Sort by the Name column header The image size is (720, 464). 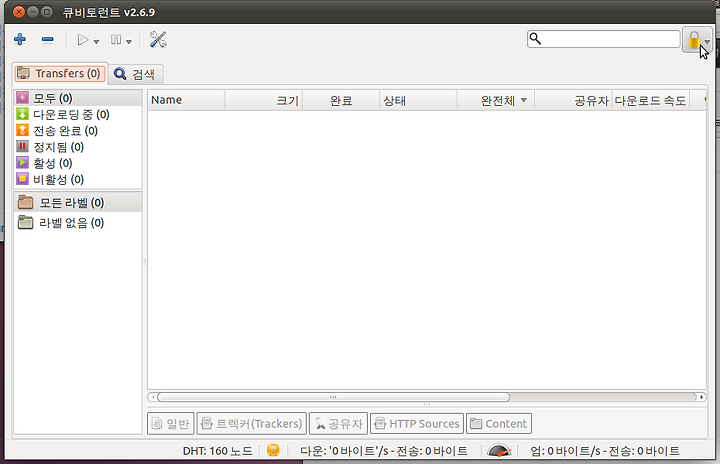click(x=186, y=100)
